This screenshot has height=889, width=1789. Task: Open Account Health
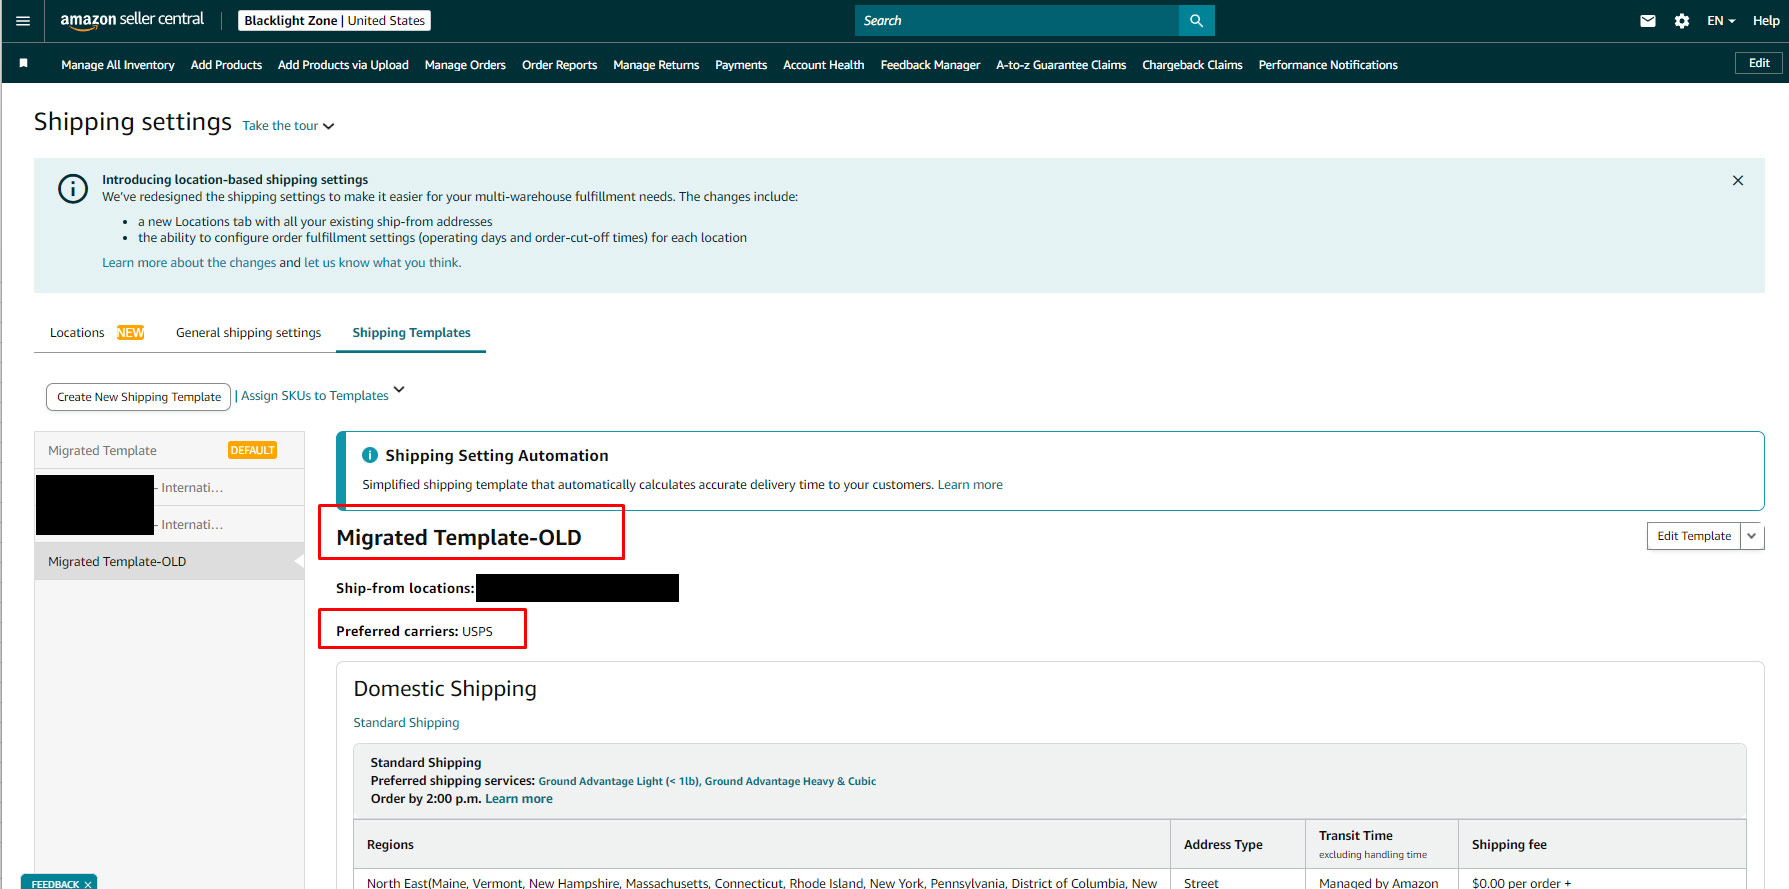pyautogui.click(x=823, y=65)
